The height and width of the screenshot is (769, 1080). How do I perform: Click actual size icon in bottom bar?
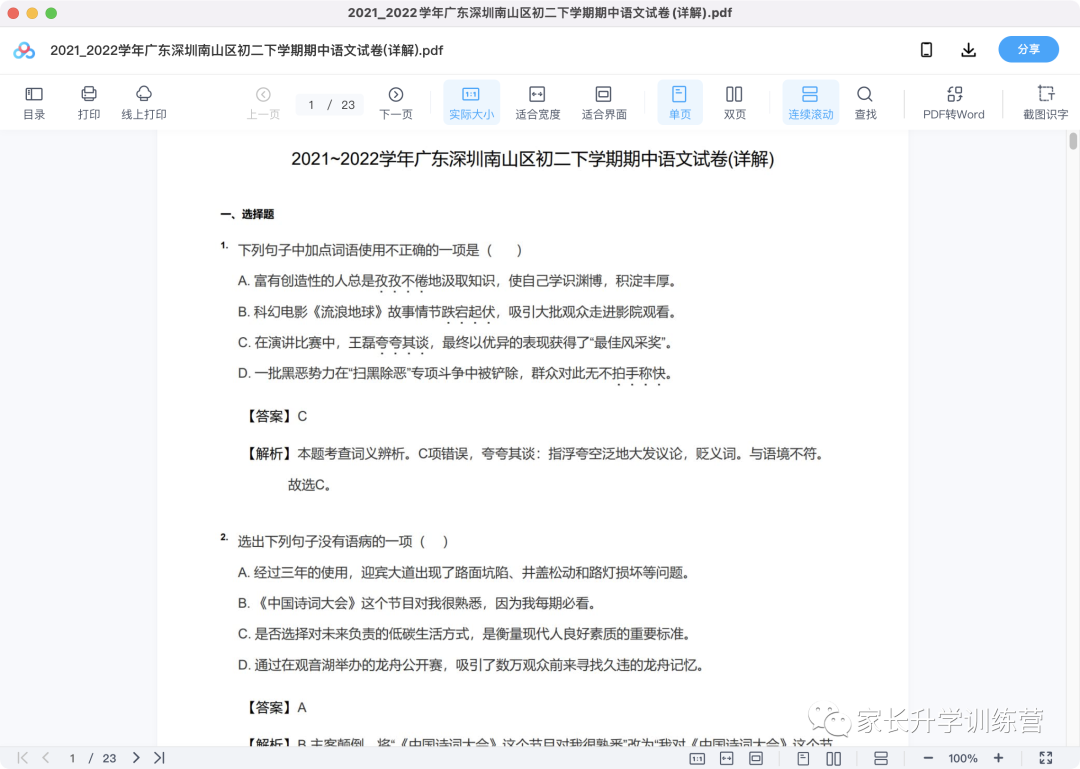pyautogui.click(x=697, y=759)
